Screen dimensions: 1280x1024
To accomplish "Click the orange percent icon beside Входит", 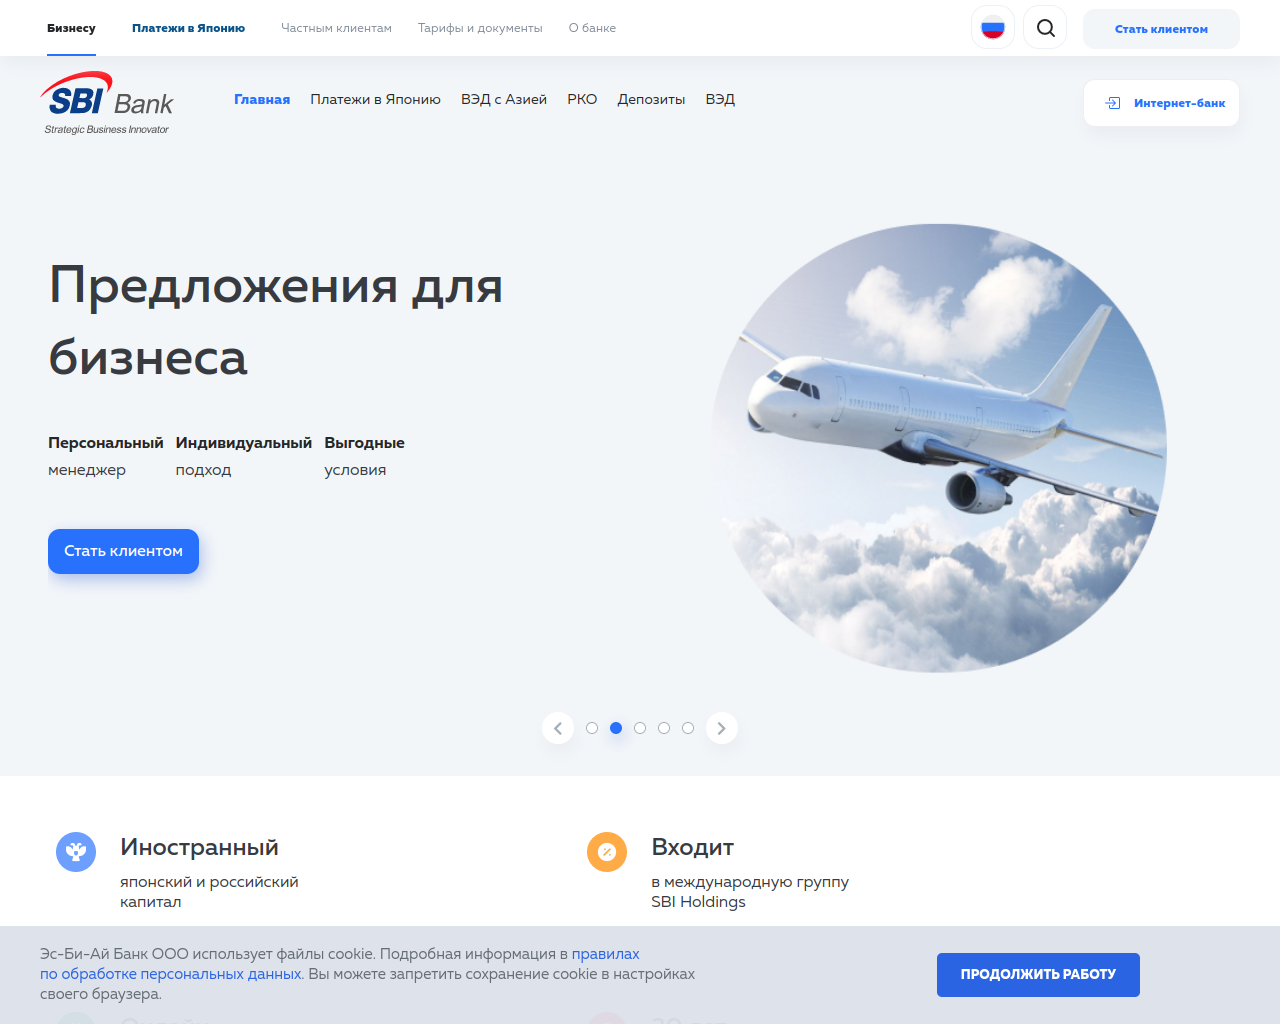I will [x=607, y=852].
